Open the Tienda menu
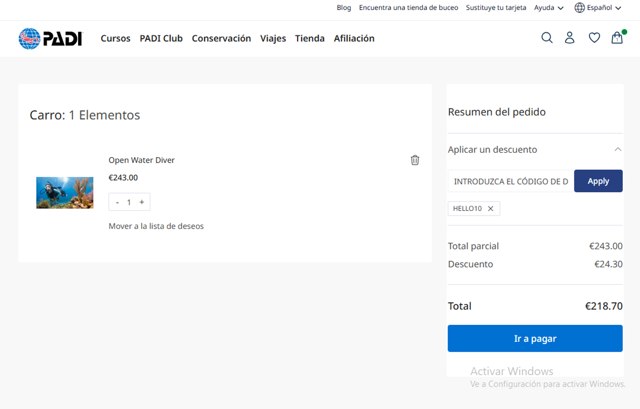Viewport: 640px width, 409px height. pyautogui.click(x=310, y=38)
